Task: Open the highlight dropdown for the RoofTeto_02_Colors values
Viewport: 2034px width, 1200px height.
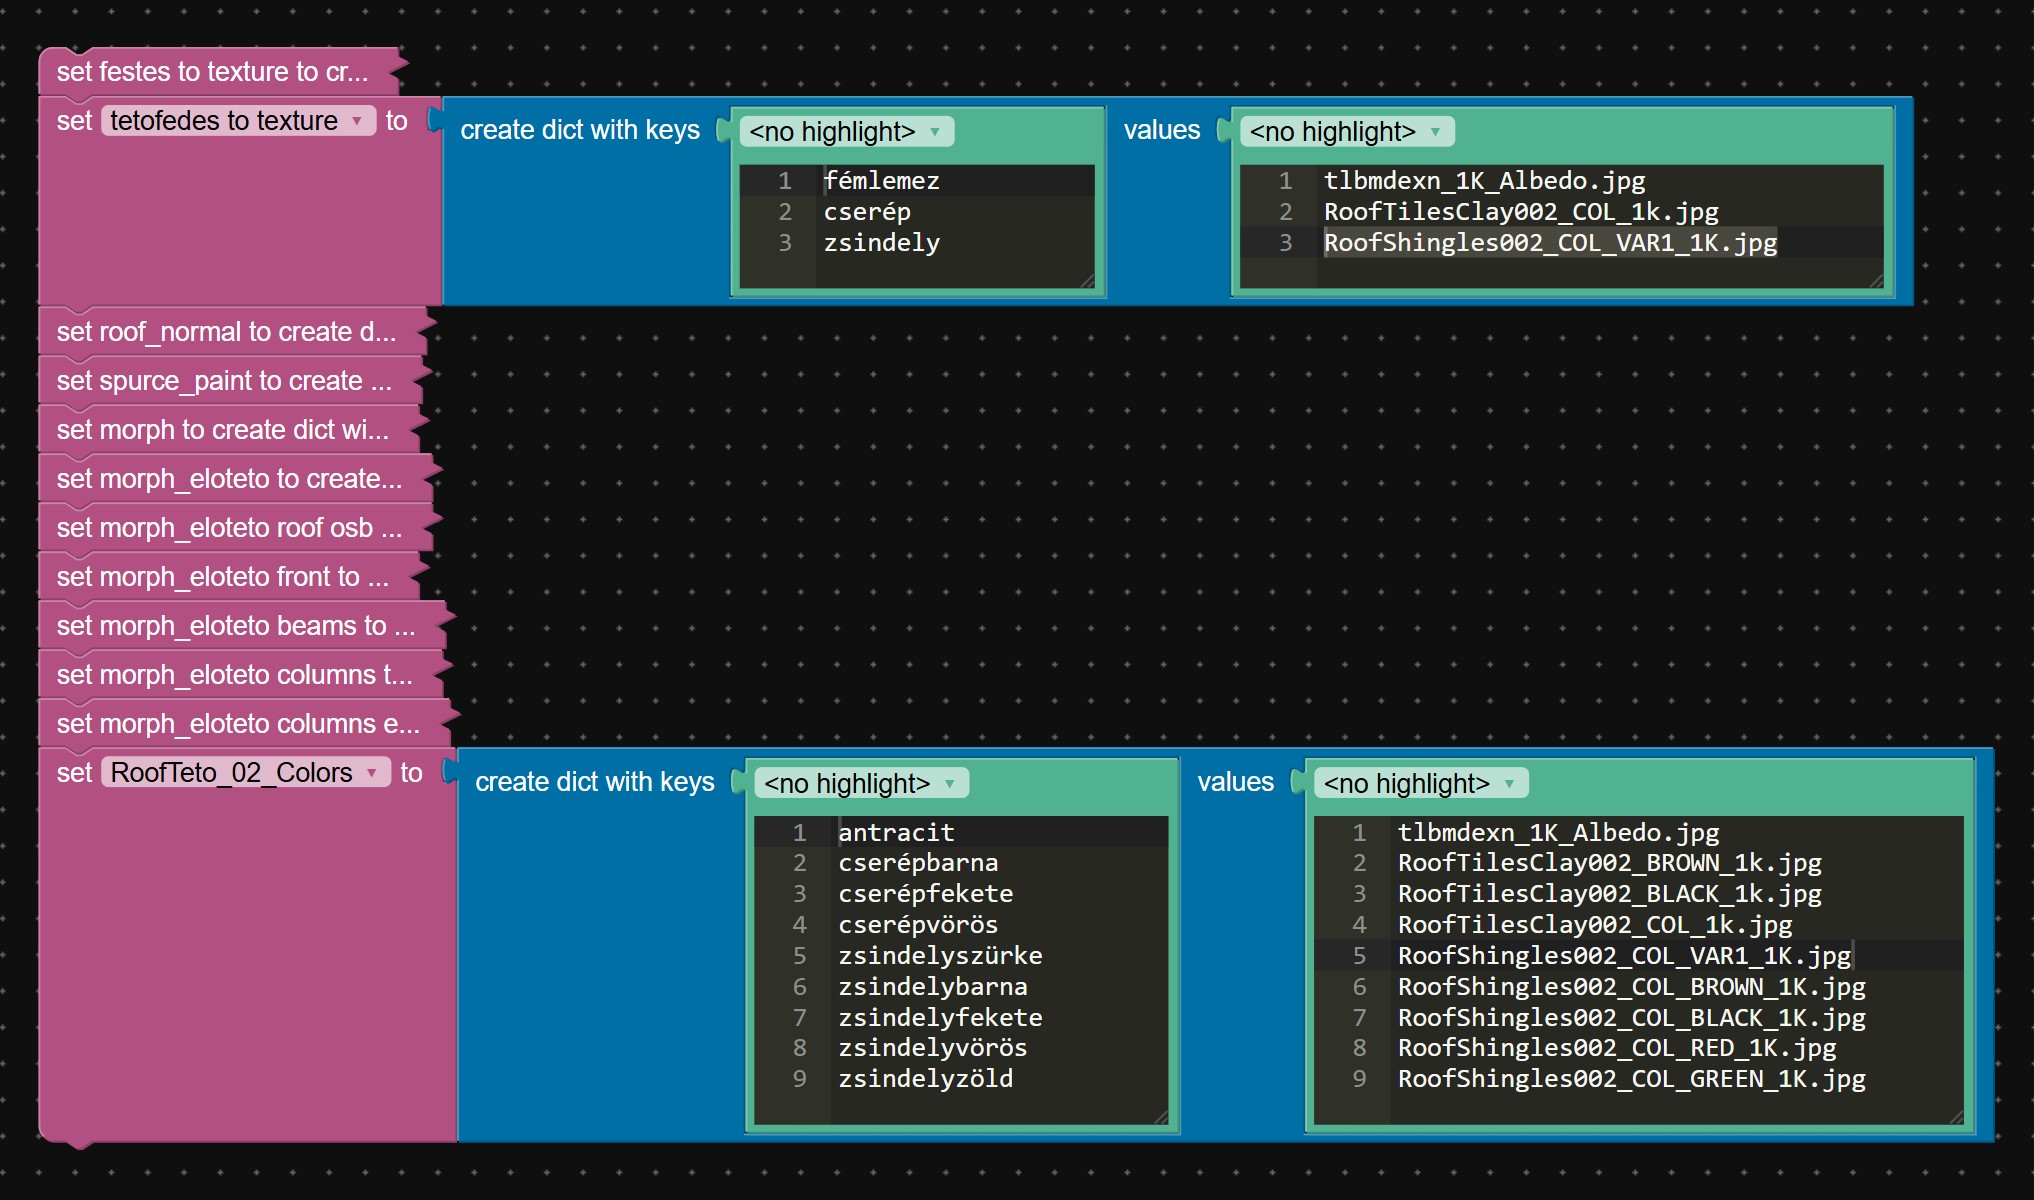Action: coord(1421,783)
